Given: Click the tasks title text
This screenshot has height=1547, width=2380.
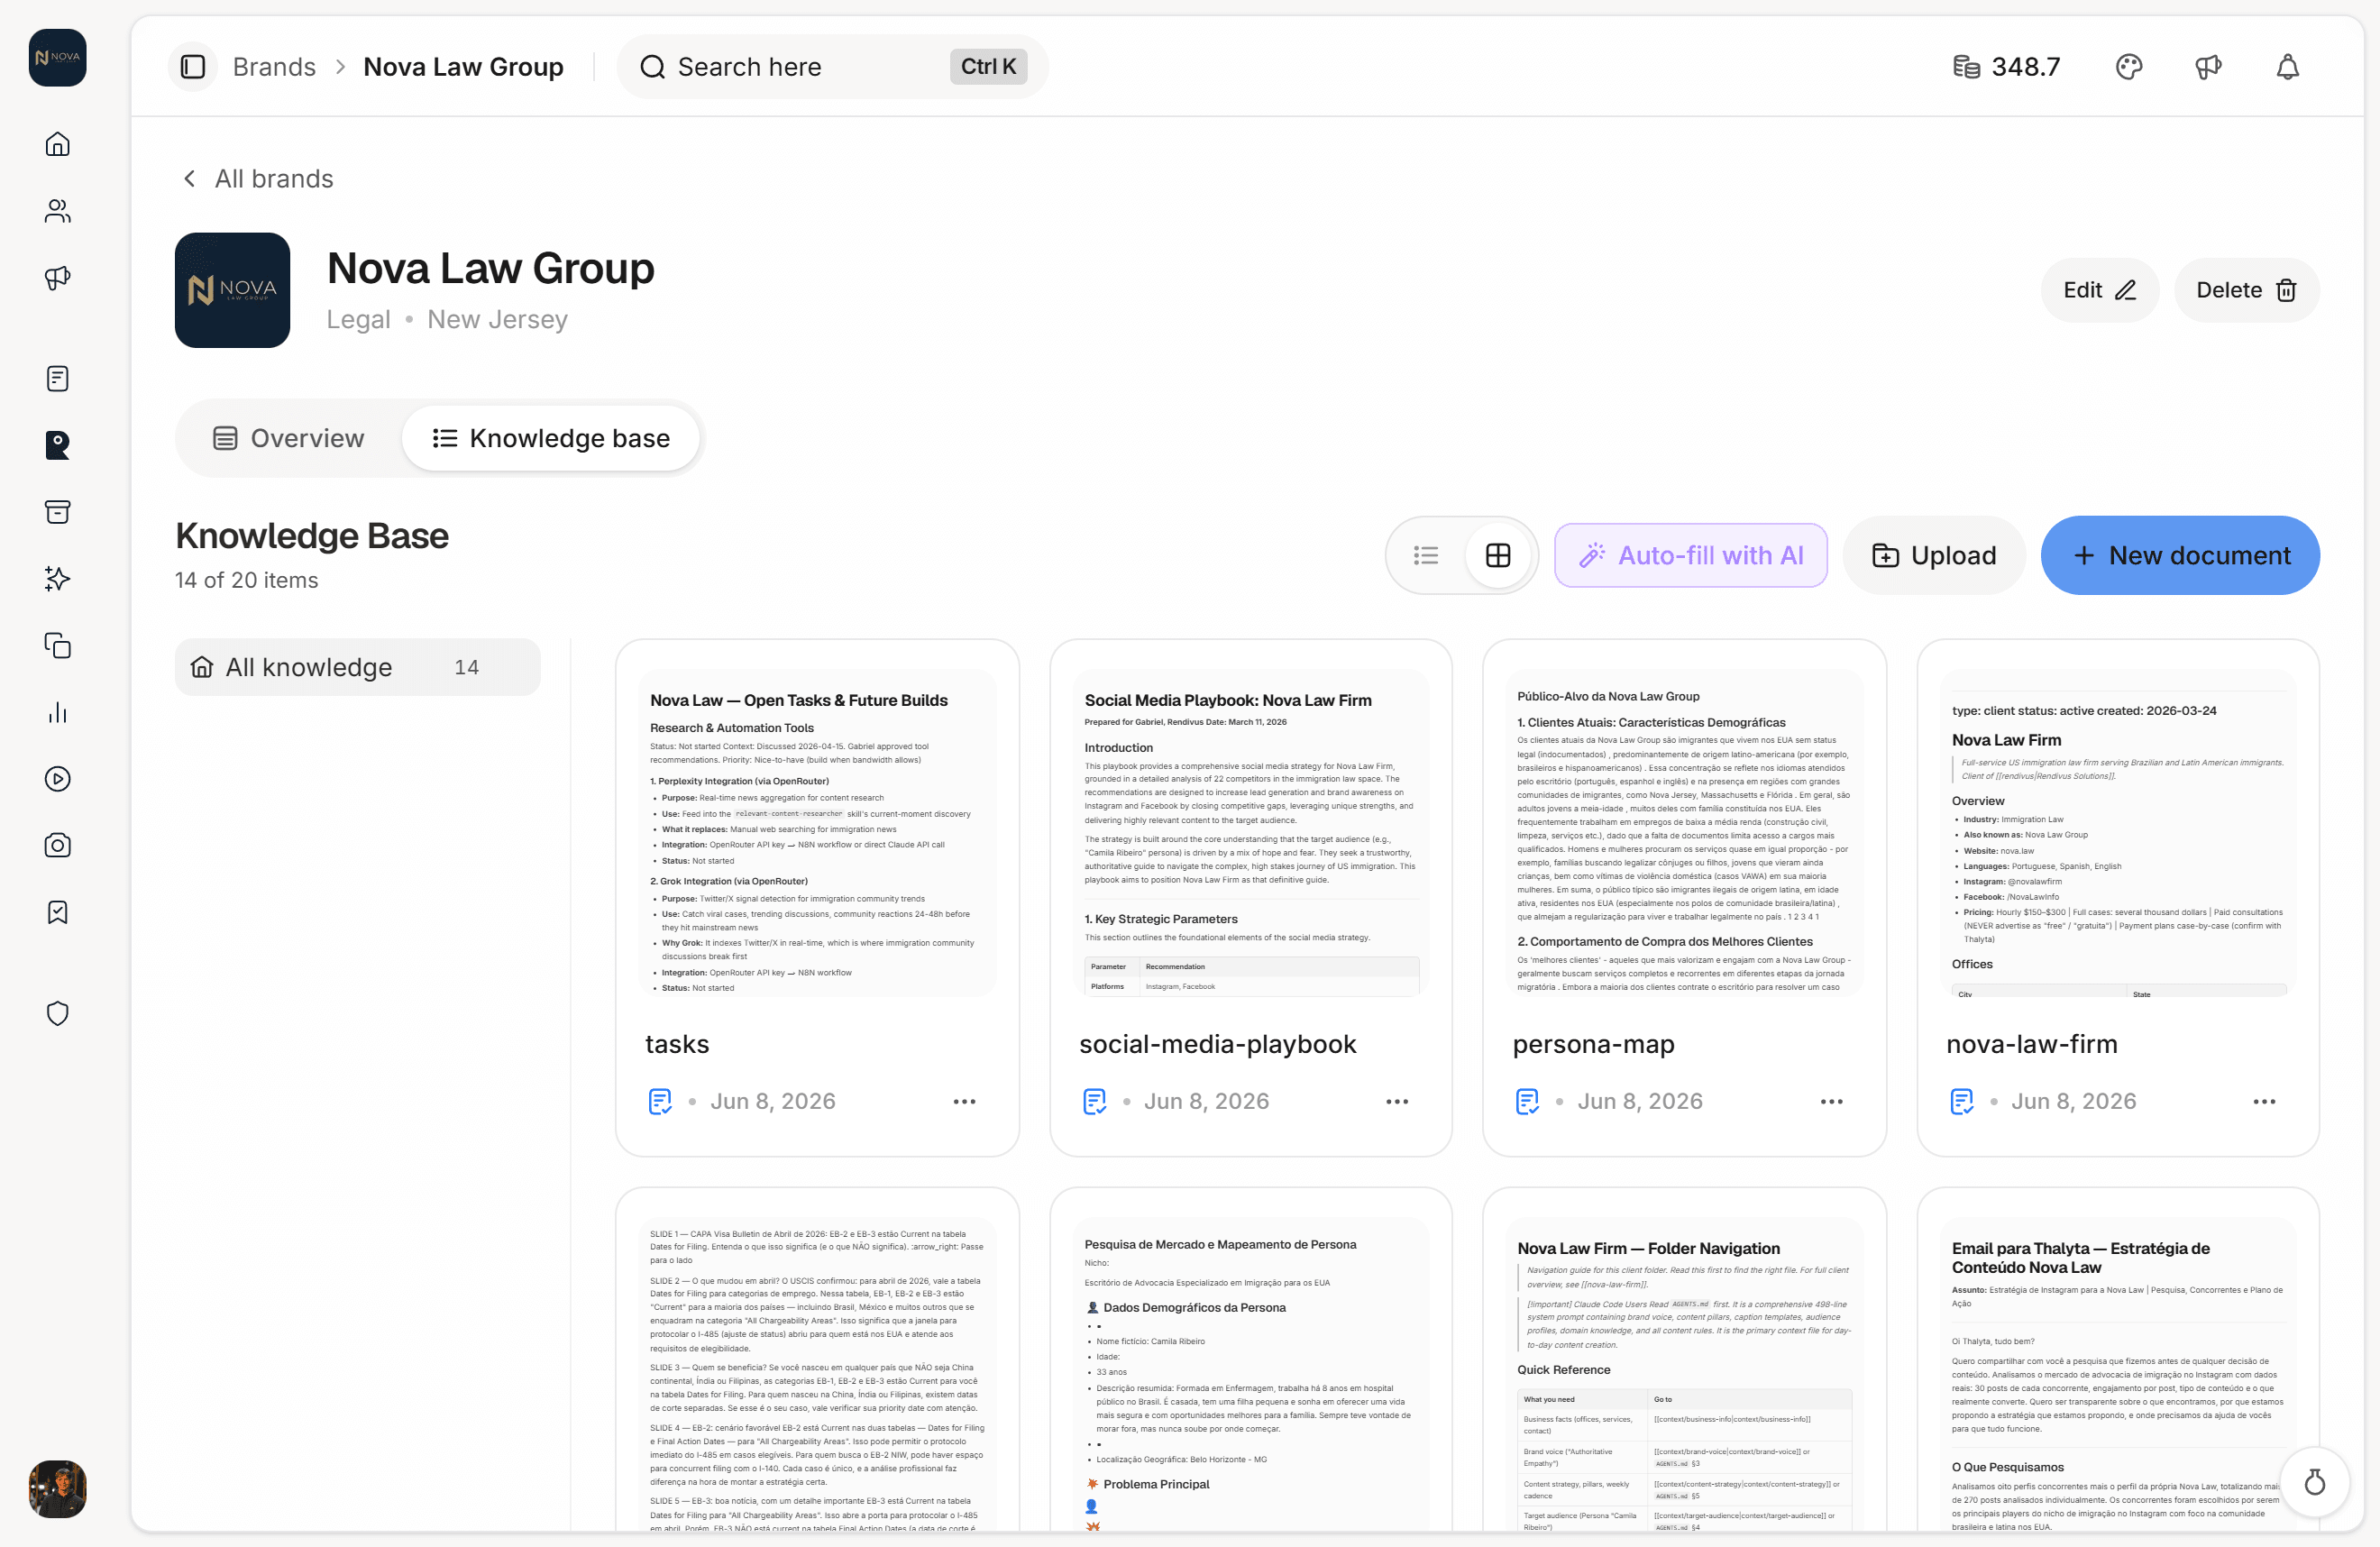Looking at the screenshot, I should coord(677,1044).
